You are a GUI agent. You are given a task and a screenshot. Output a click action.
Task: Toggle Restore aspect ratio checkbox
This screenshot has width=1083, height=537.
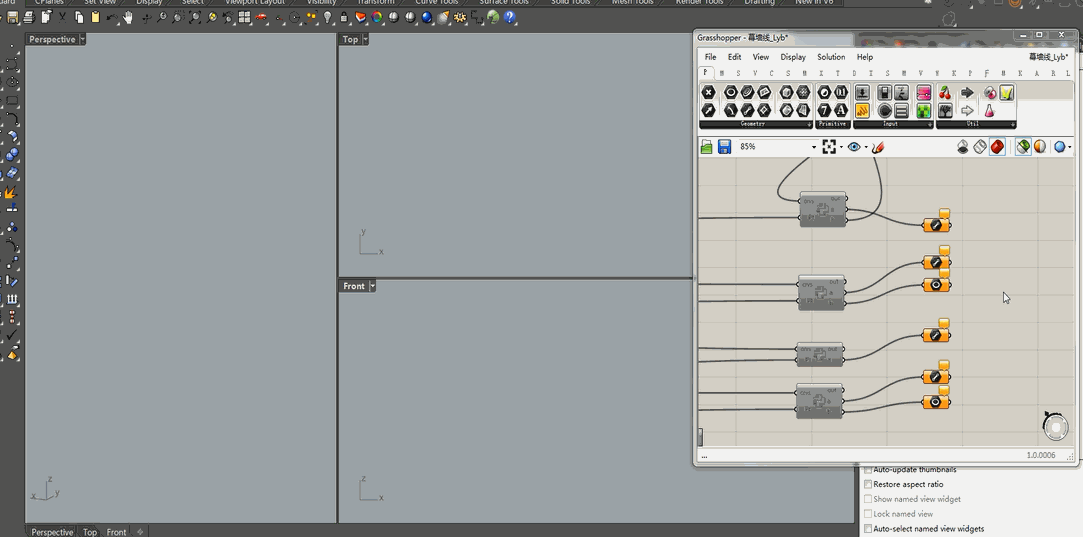868,484
